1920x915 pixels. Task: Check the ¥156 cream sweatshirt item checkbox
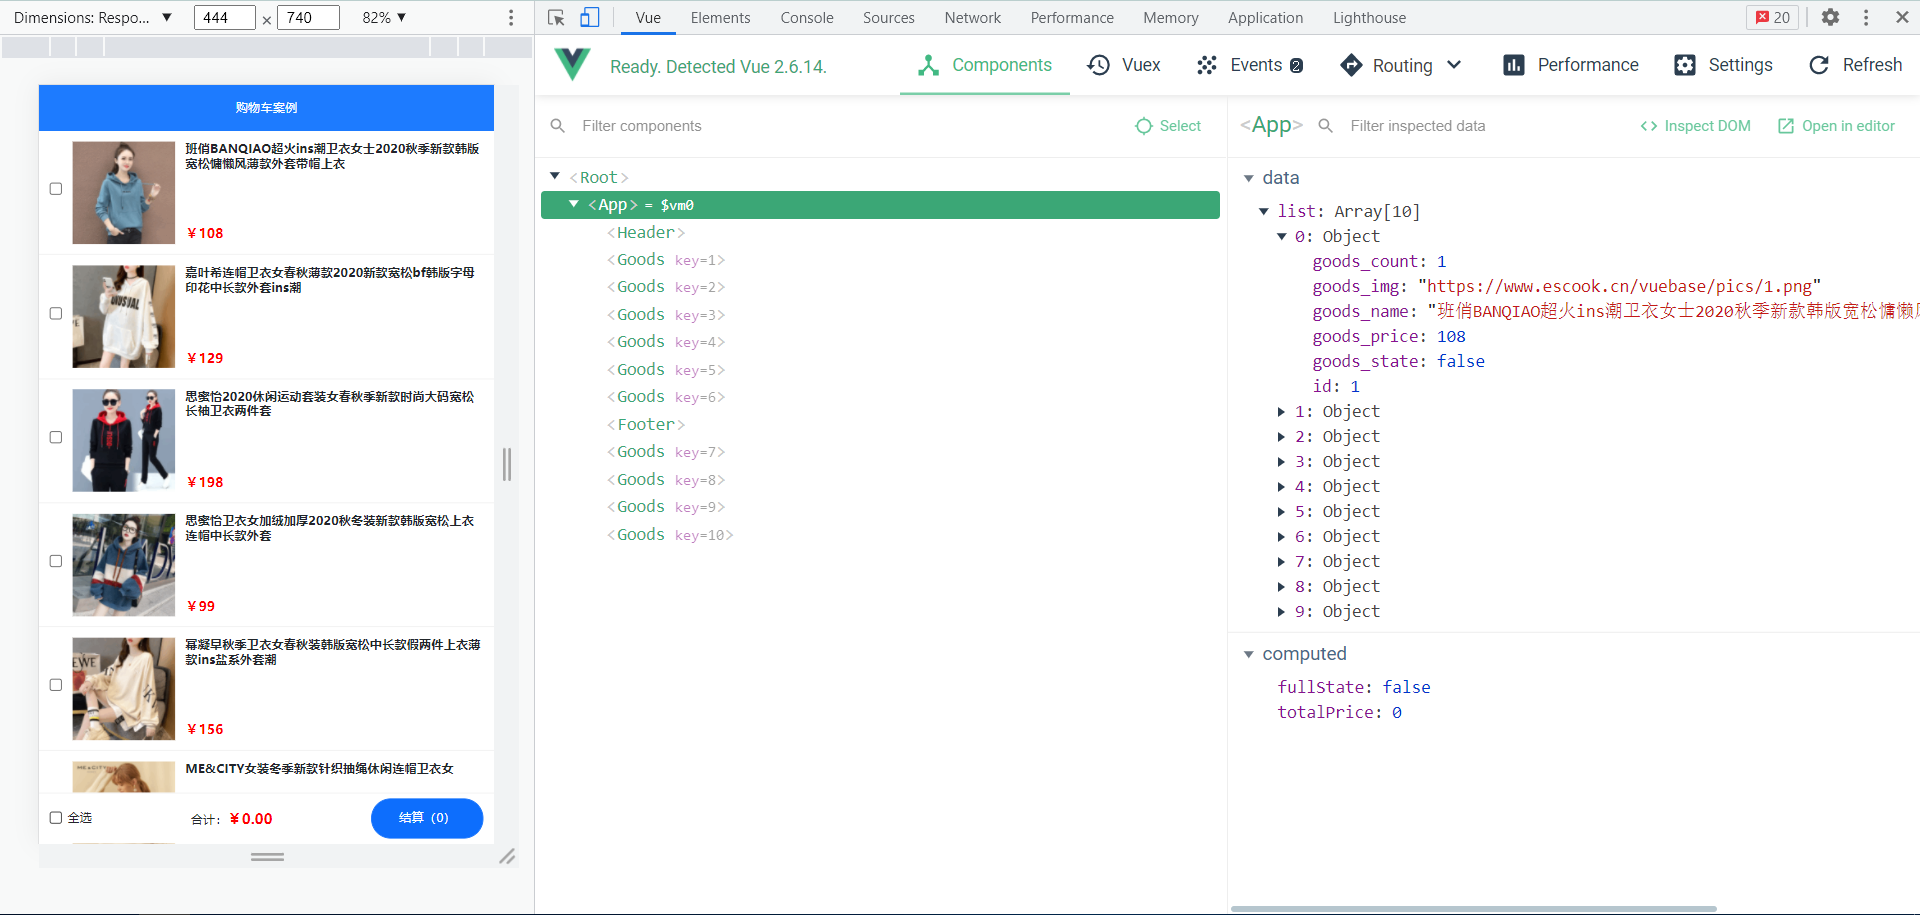(56, 685)
